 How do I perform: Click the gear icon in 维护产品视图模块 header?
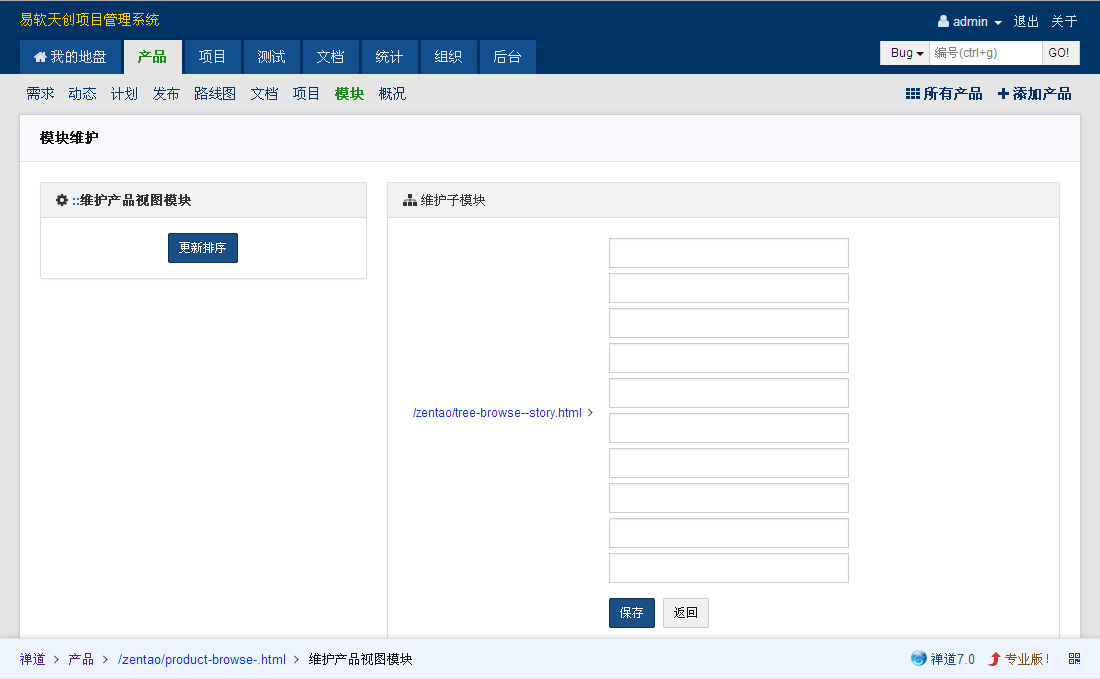click(62, 200)
